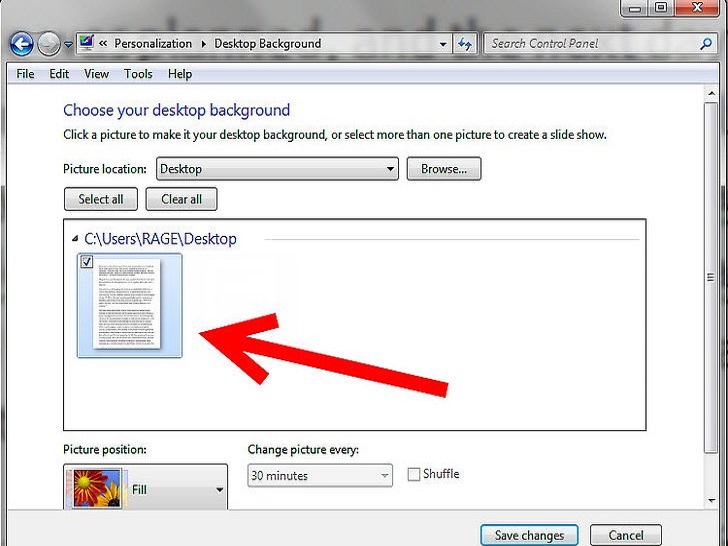Enable the Shuffle checkbox
Viewport: 728px width, 546px height.
[413, 474]
